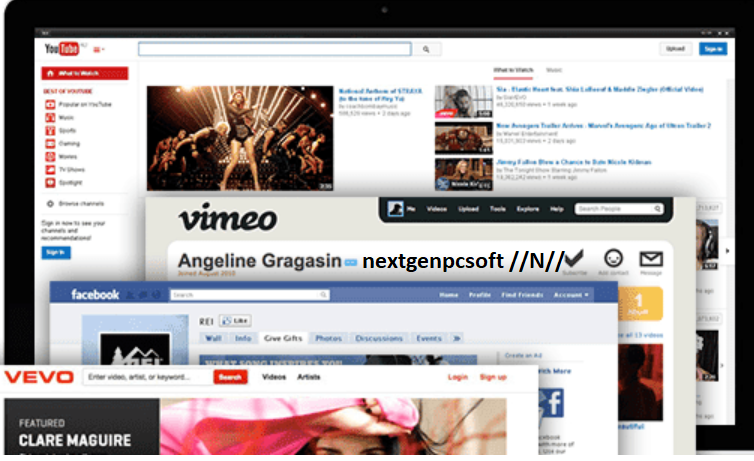
Task: Click the YouTube search input field
Action: click(274, 49)
